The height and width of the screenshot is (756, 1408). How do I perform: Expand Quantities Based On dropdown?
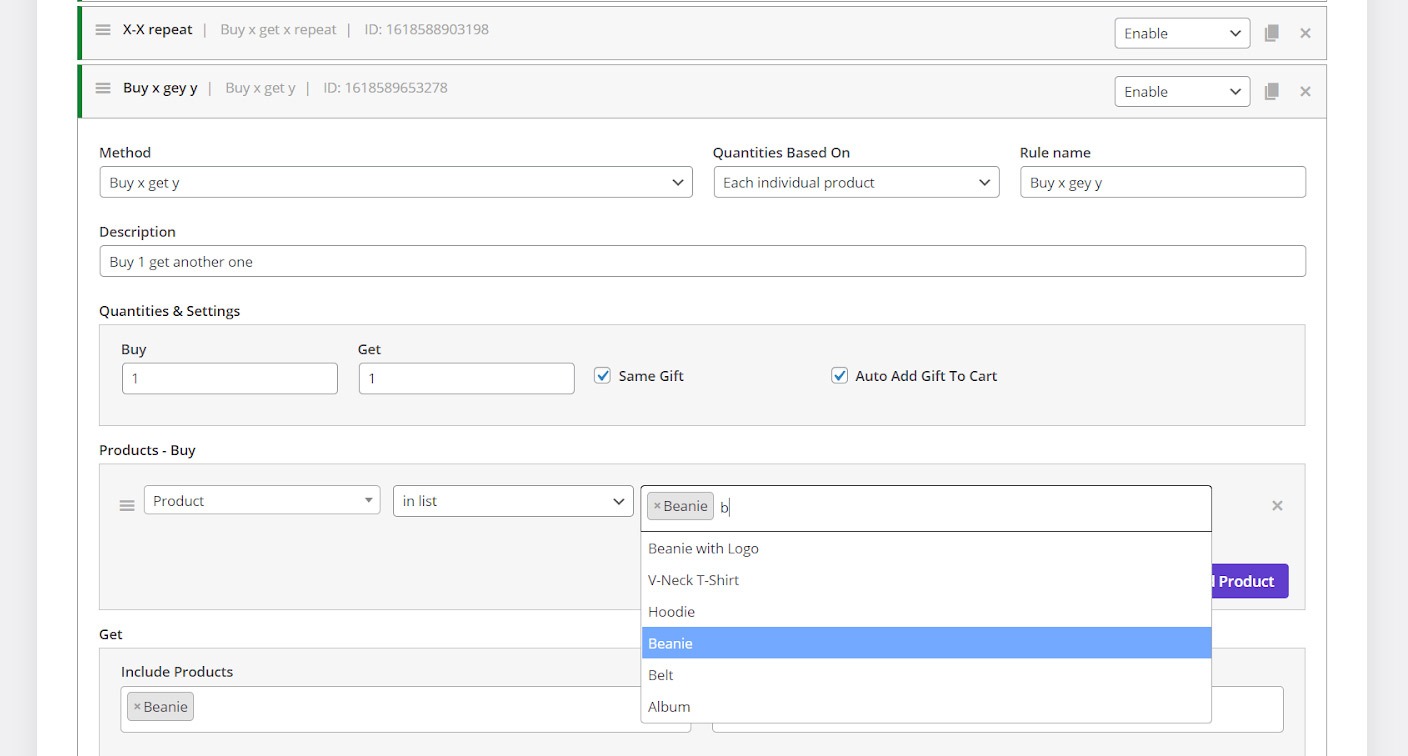tap(856, 183)
